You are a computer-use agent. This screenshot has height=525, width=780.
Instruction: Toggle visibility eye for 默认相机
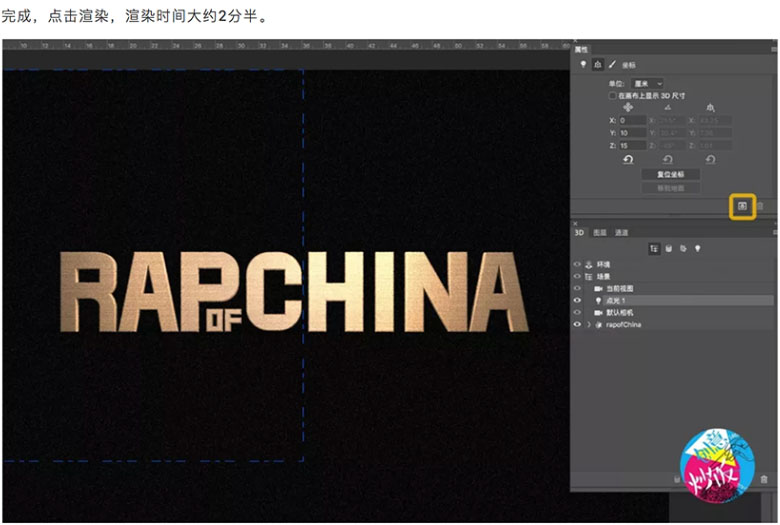point(577,313)
